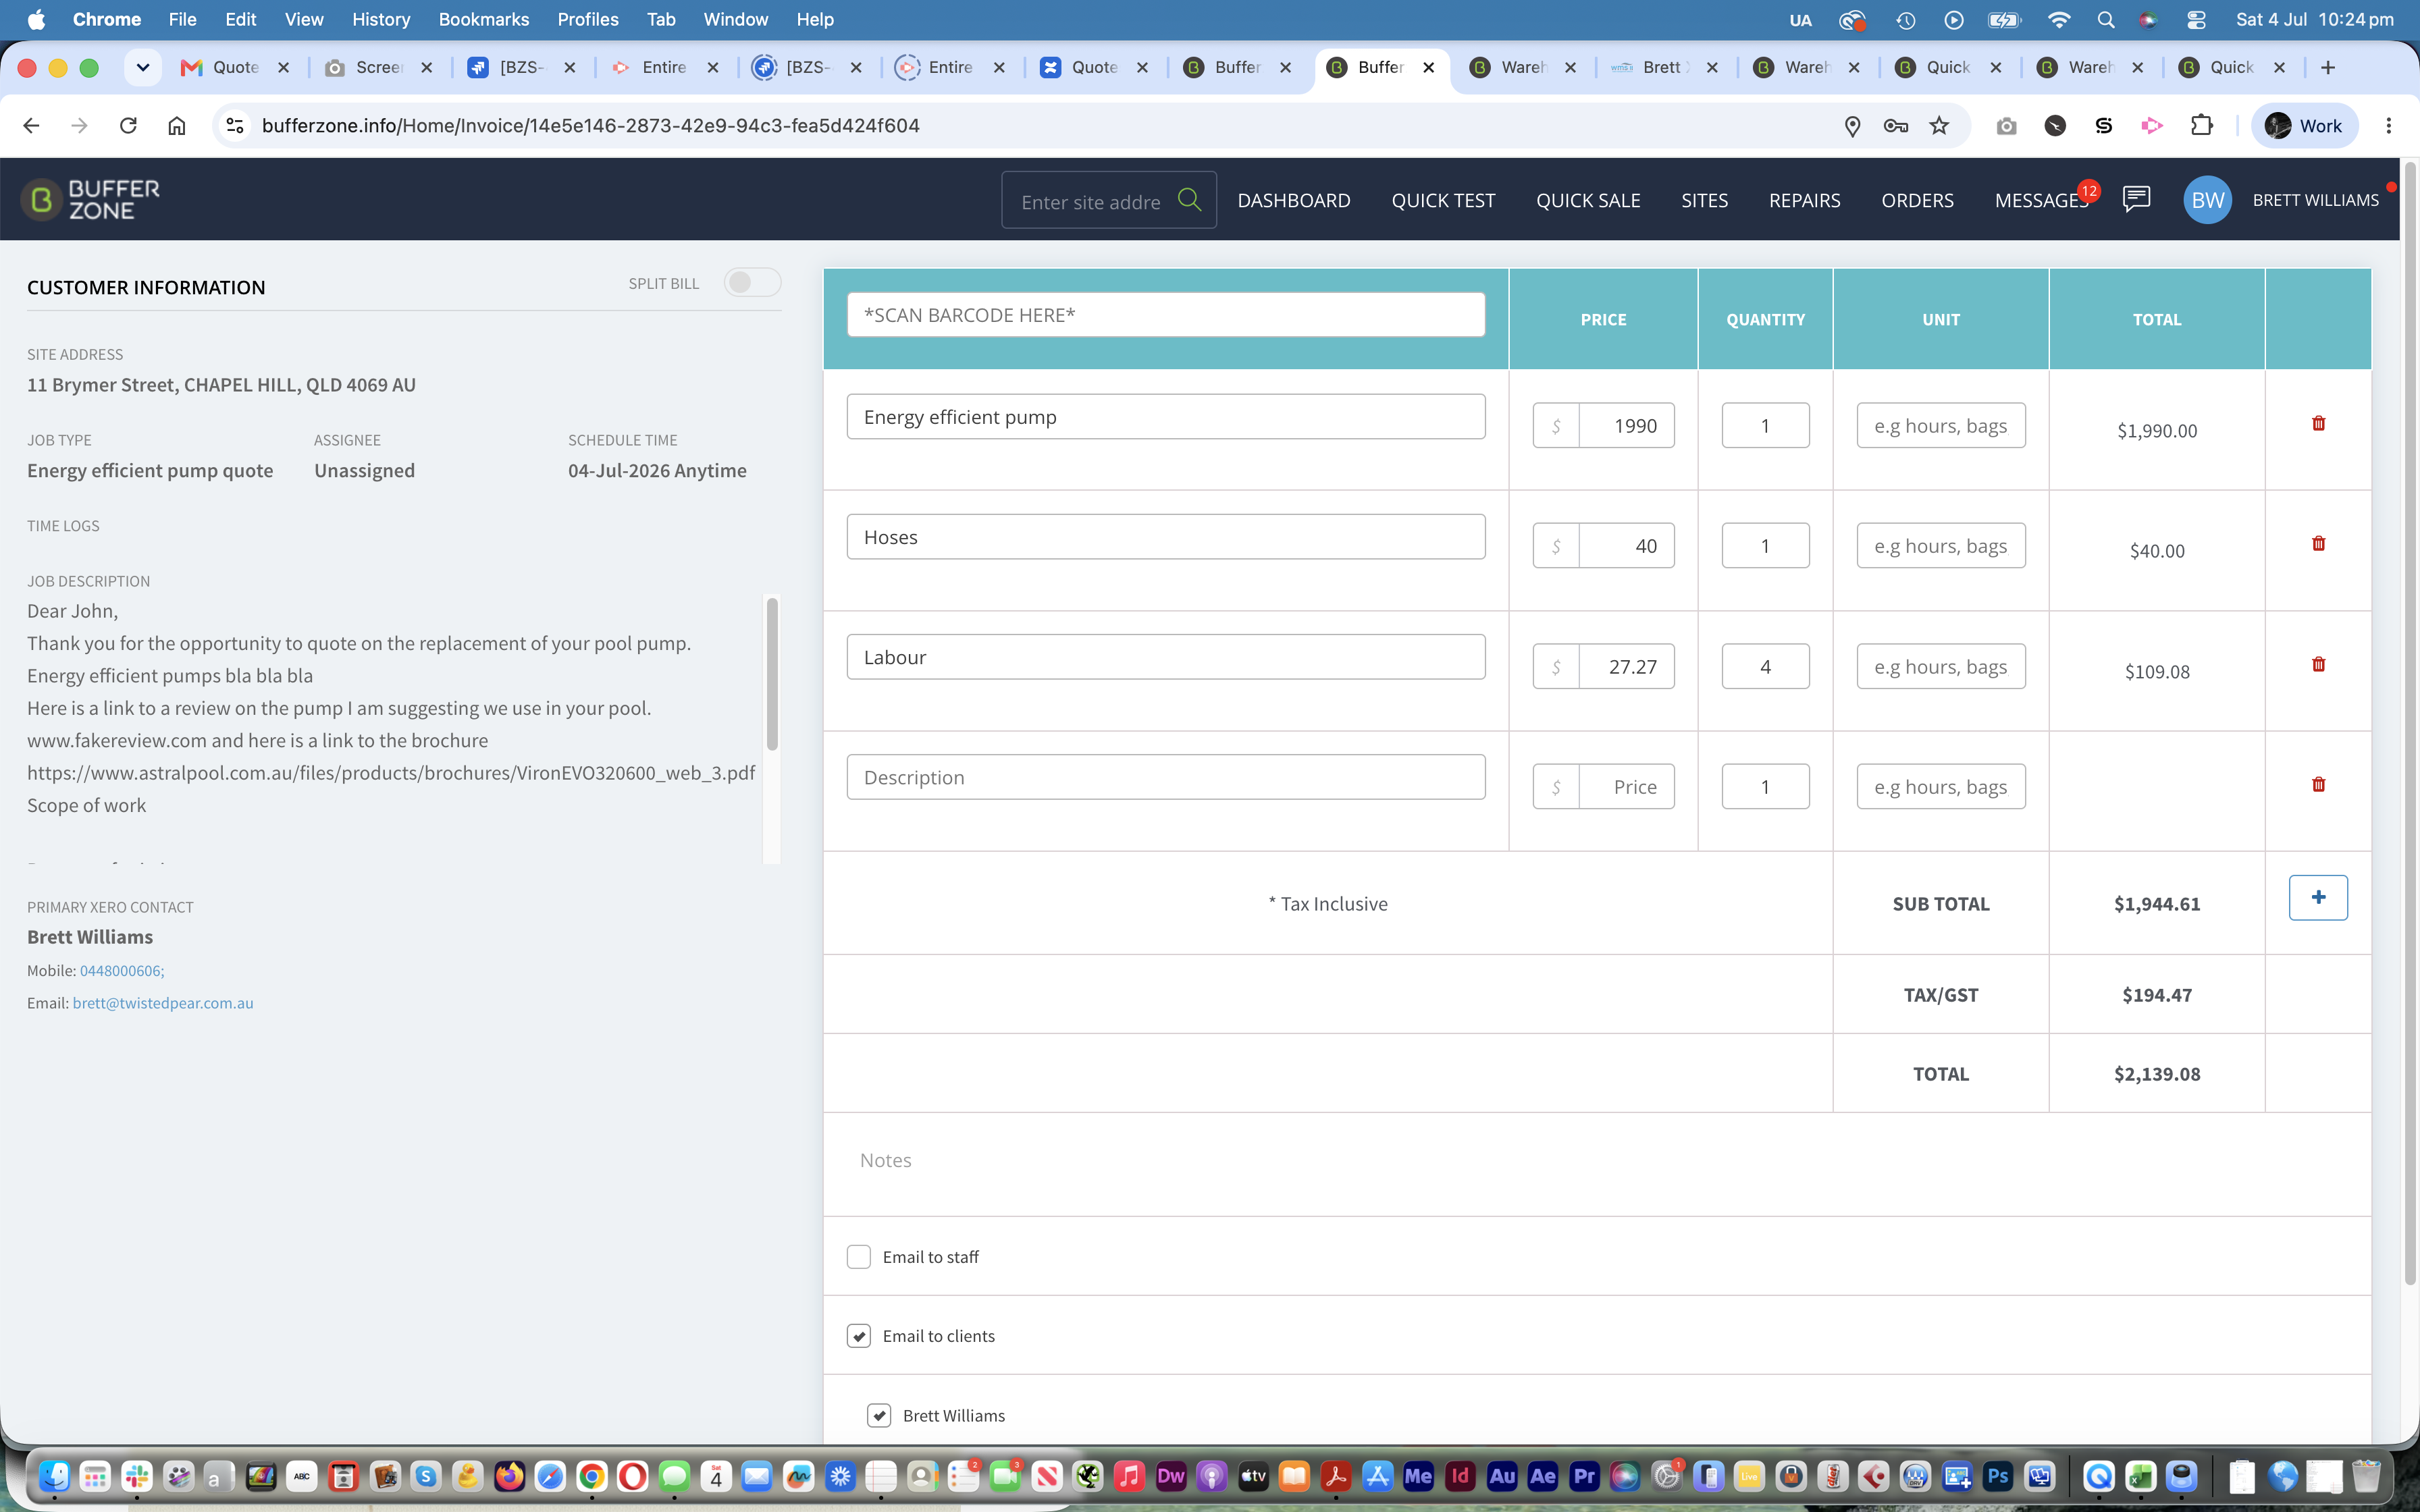Viewport: 2420px width, 1512px height.
Task: Click the Chrome address bar URL
Action: (x=590, y=125)
